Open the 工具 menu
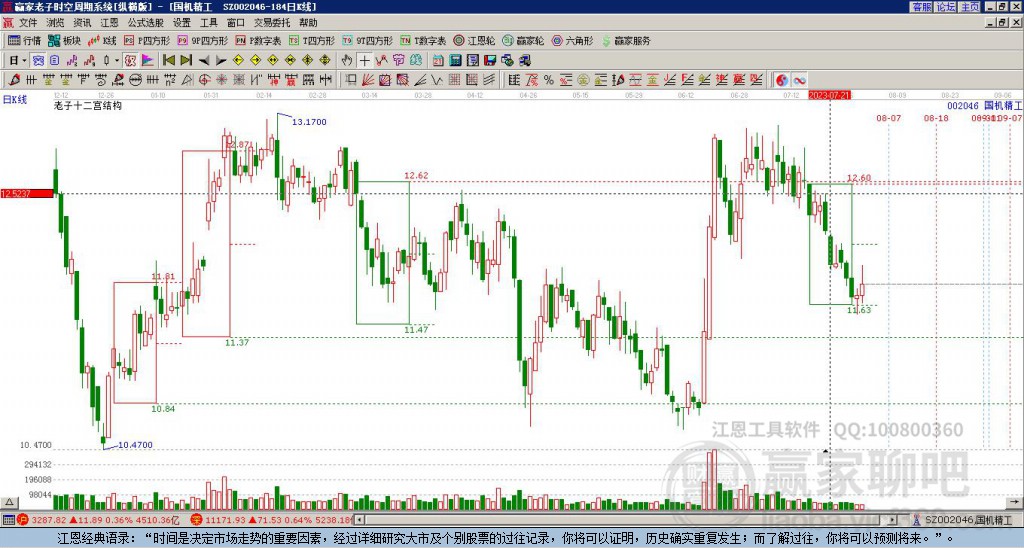Viewport: 1024px width, 548px height. pyautogui.click(x=209, y=23)
